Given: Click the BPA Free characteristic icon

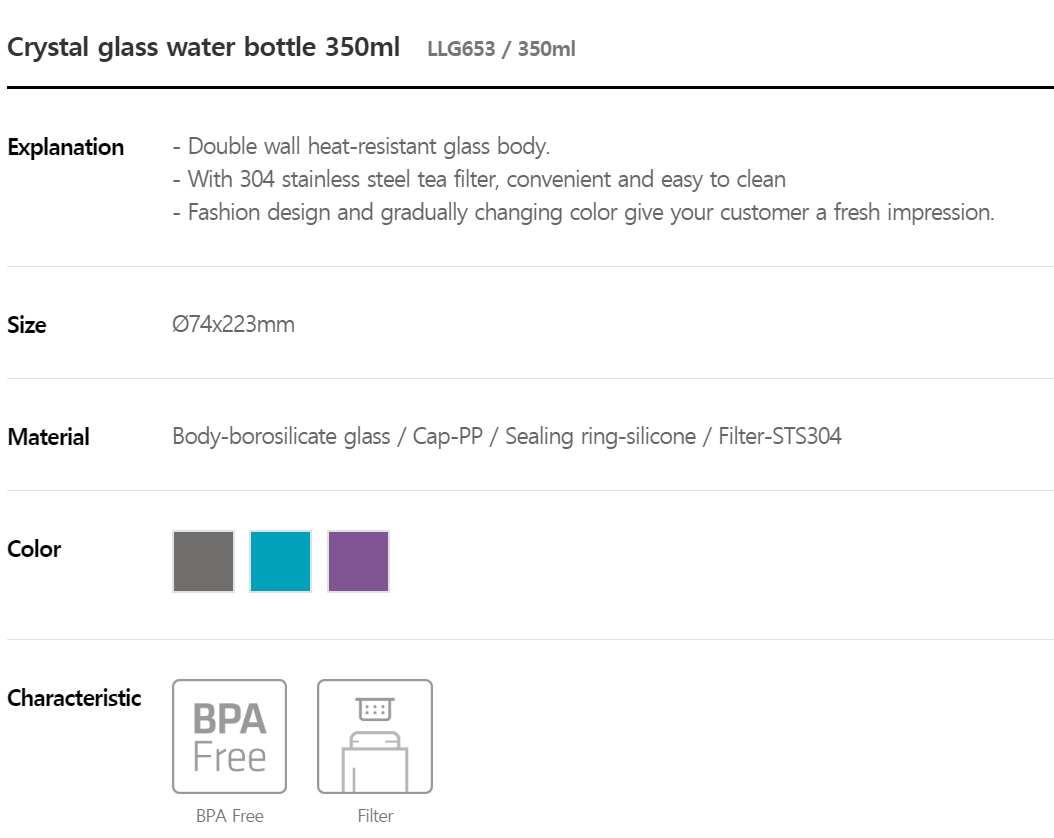Looking at the screenshot, I should (229, 737).
